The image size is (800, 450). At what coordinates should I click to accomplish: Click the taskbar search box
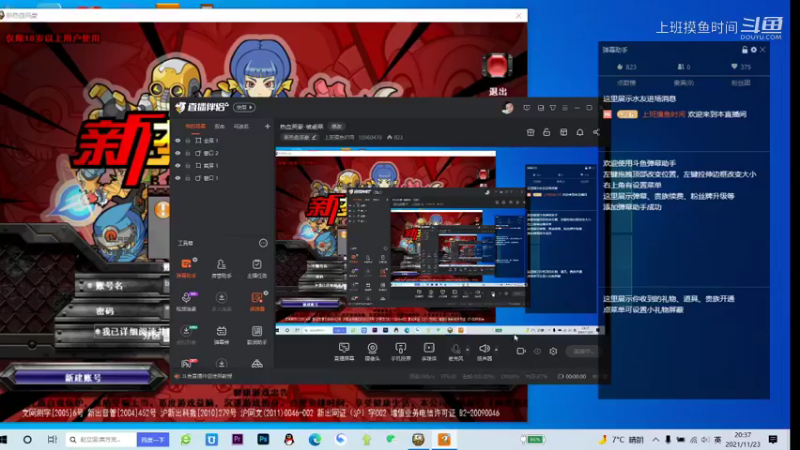click(101, 439)
